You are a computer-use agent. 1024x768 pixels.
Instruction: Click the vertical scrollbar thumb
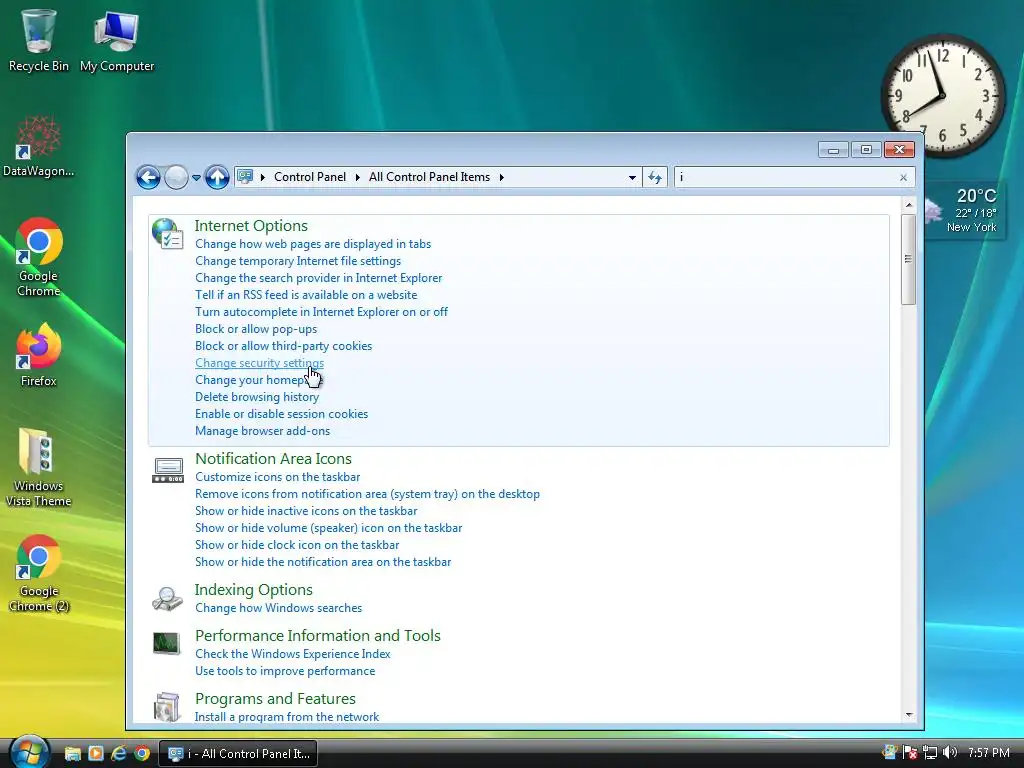[908, 259]
